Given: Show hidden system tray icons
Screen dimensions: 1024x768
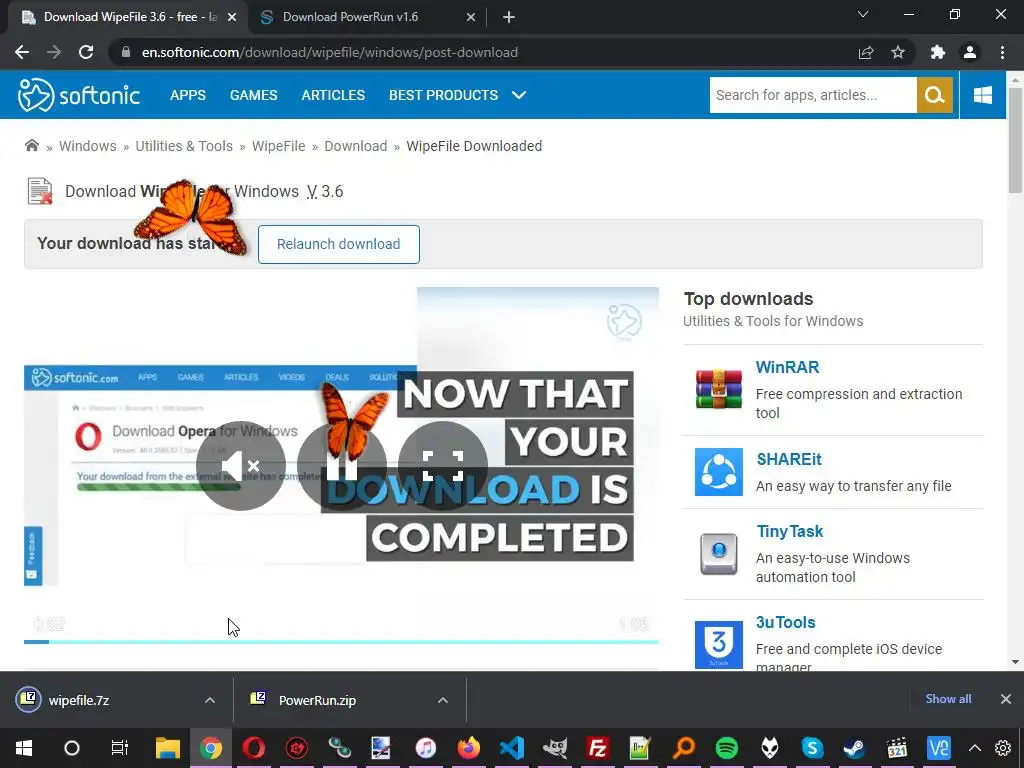Looking at the screenshot, I should (x=974, y=748).
